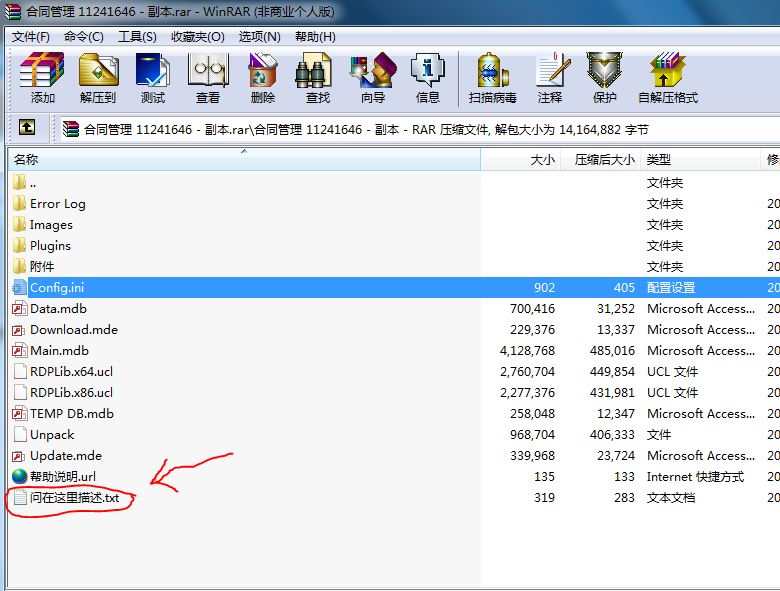Viewport: 780px width, 591px height.
Task: Click the Error Log folder icon
Action: (19, 203)
